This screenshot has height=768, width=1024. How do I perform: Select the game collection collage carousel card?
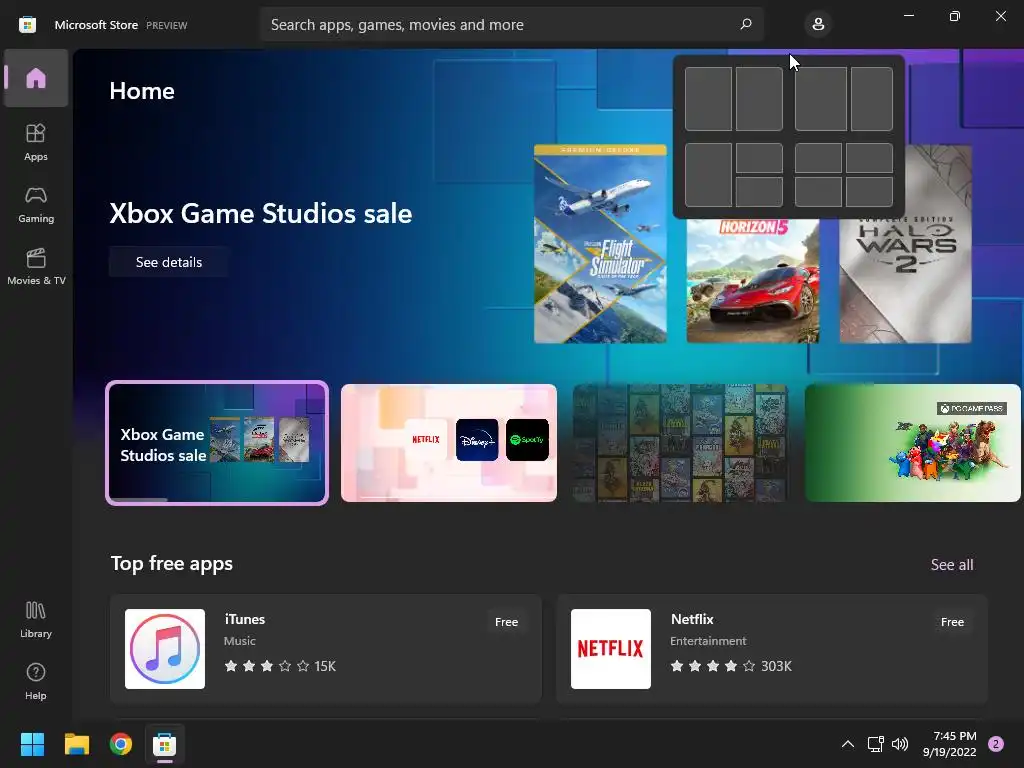[x=680, y=443]
